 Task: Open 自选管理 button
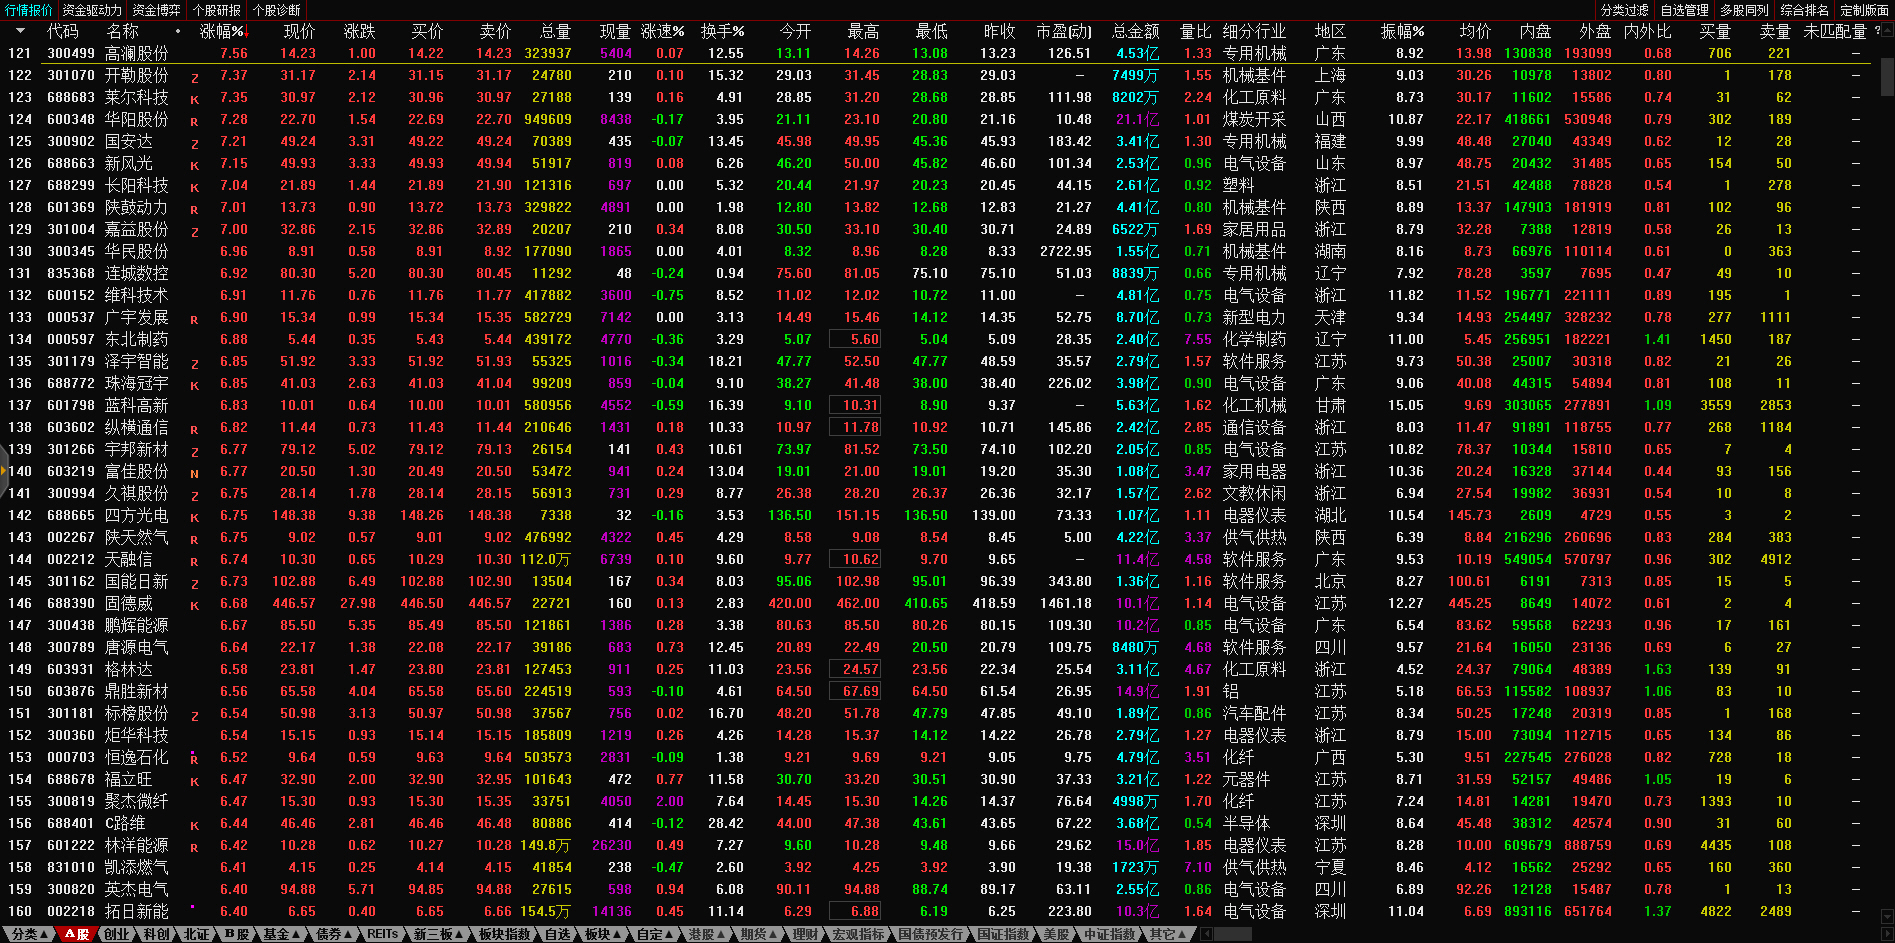click(1685, 10)
